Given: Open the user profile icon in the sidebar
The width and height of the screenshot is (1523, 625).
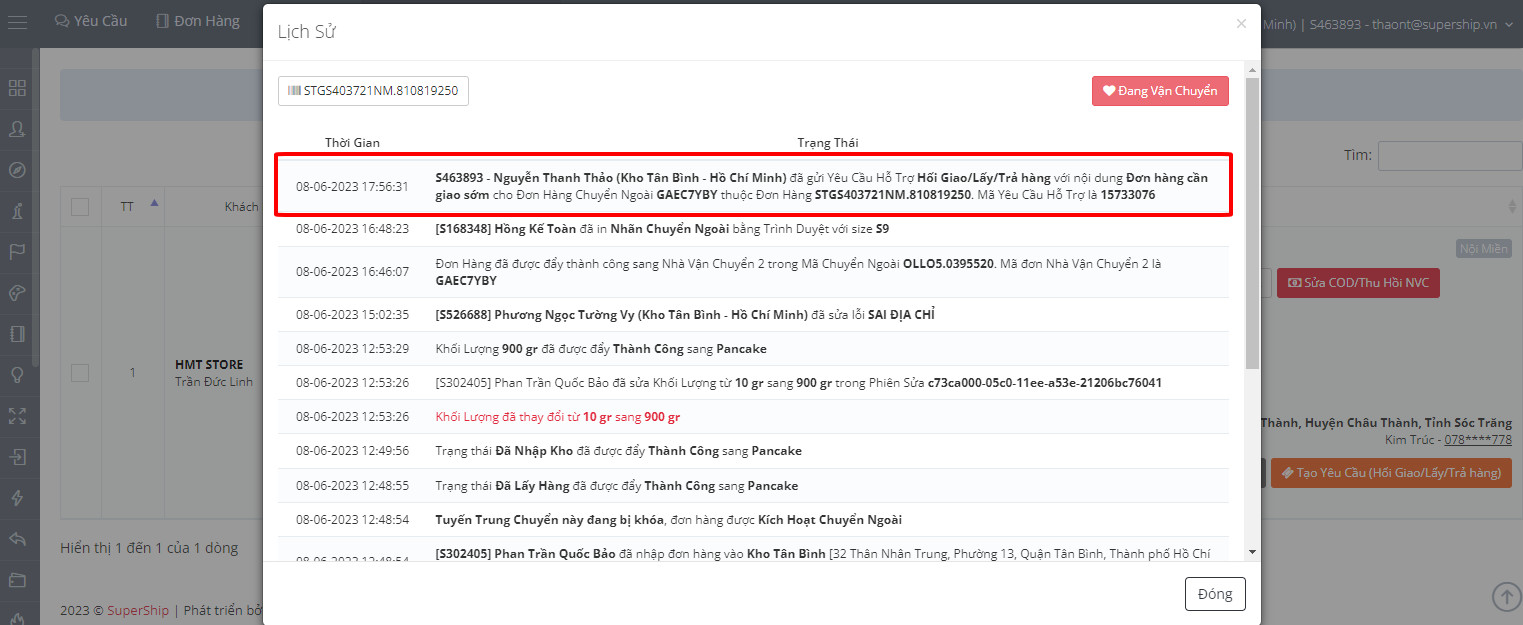Looking at the screenshot, I should (17, 129).
